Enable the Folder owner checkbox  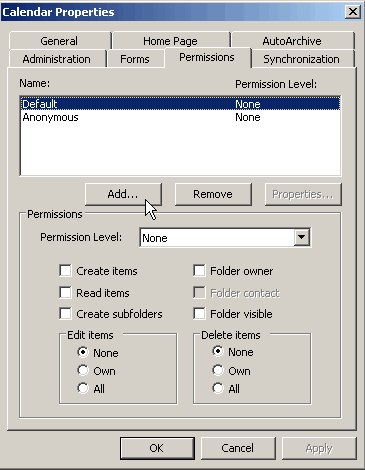click(x=199, y=271)
